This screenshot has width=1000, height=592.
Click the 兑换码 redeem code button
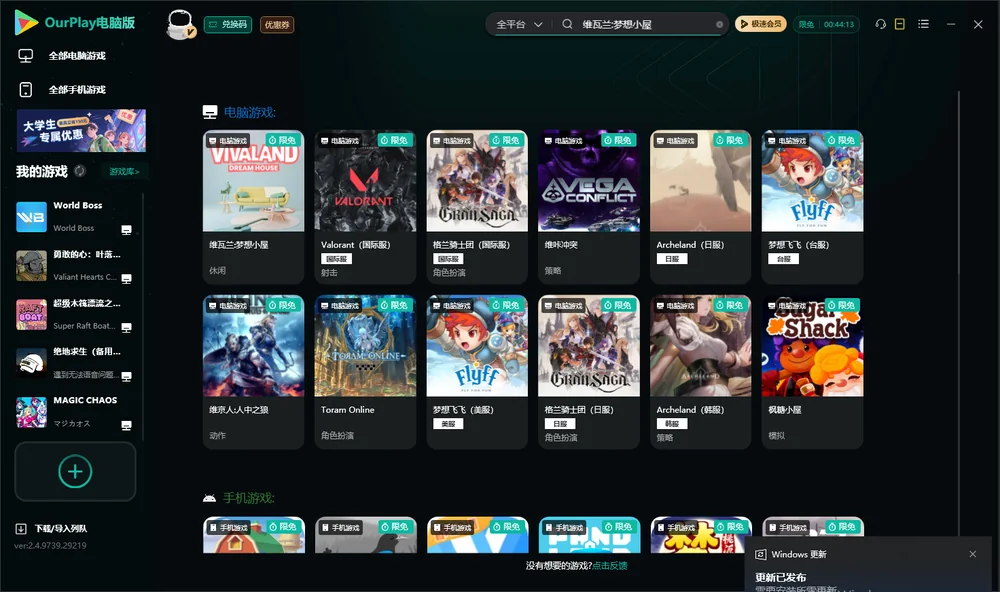coord(228,25)
